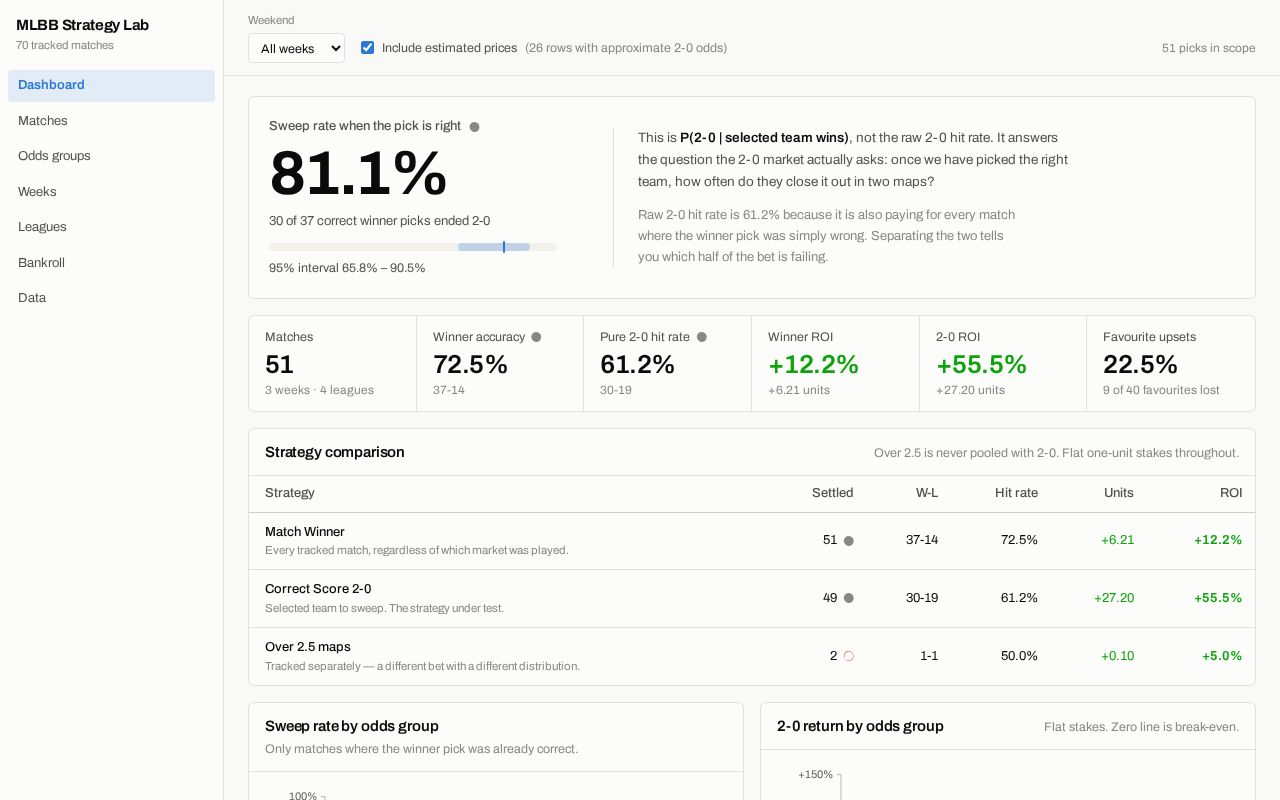
Task: Click the Over 2.5 maps strategy name
Action: [308, 647]
